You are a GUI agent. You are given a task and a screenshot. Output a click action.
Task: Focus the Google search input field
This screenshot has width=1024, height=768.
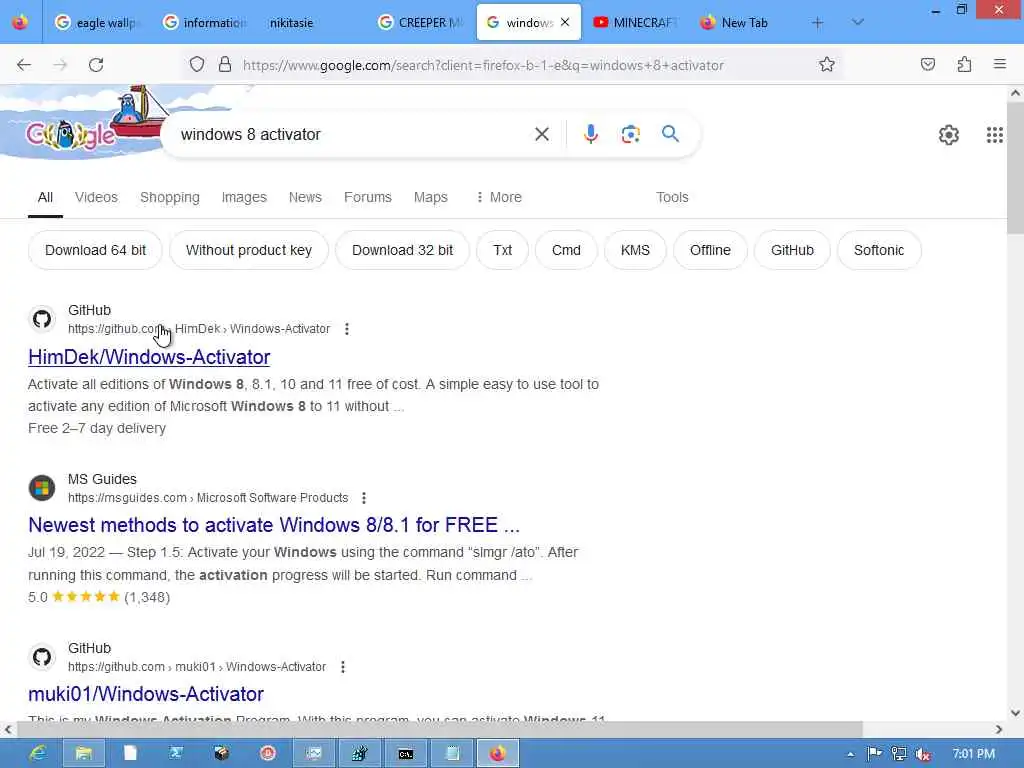[353, 135]
